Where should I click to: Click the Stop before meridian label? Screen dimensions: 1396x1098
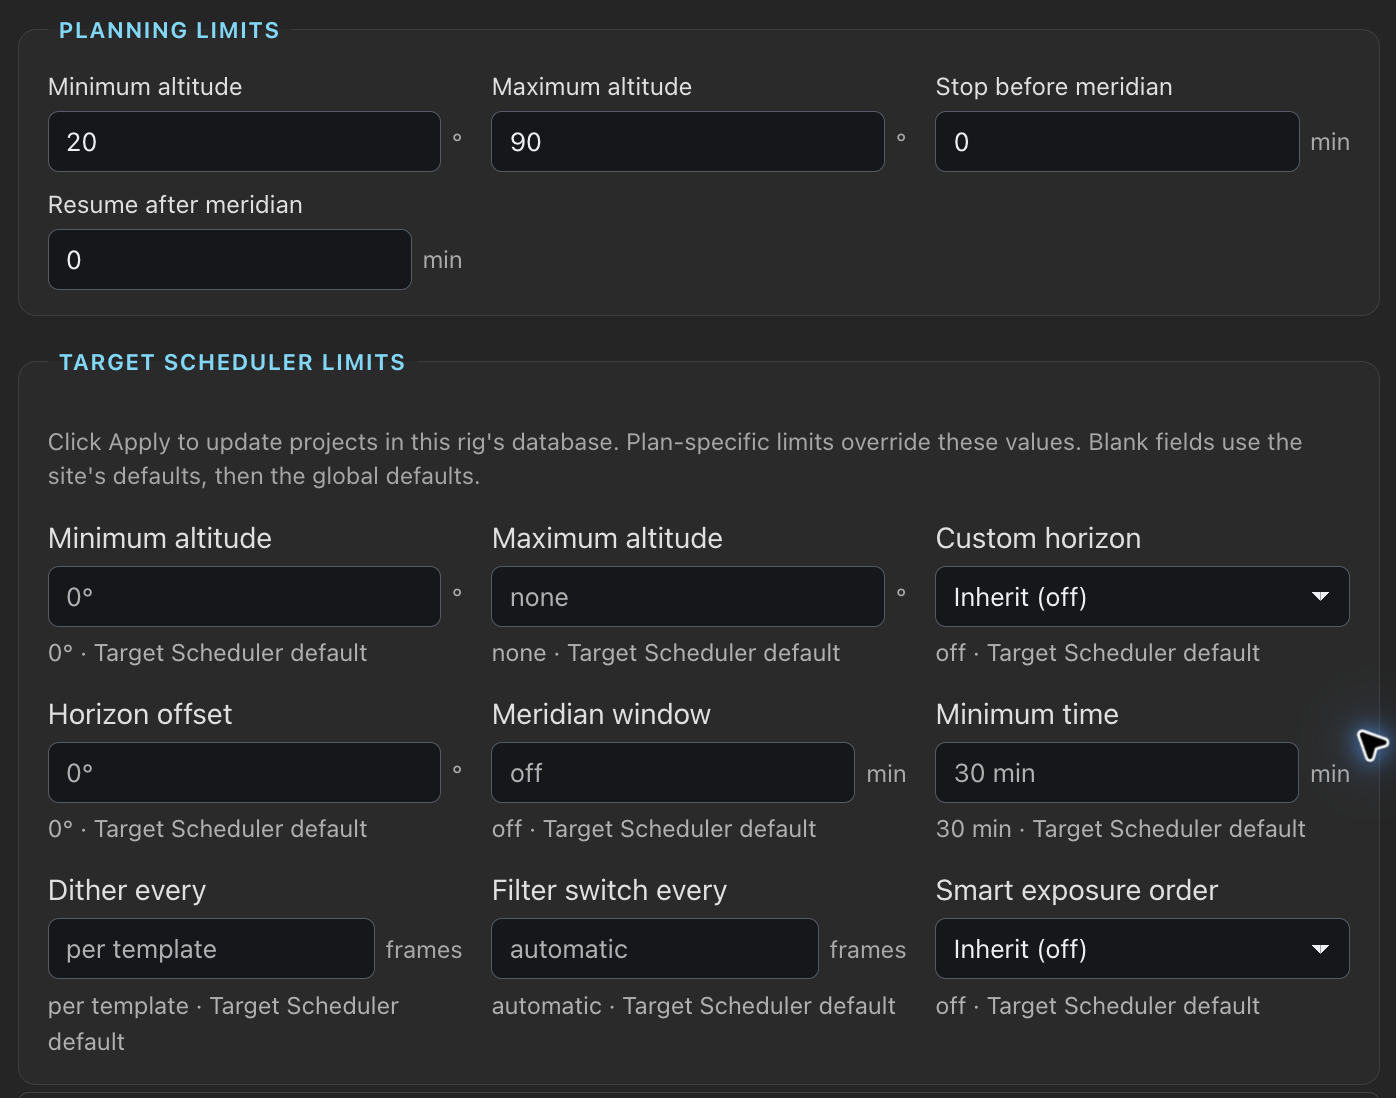(x=1054, y=87)
